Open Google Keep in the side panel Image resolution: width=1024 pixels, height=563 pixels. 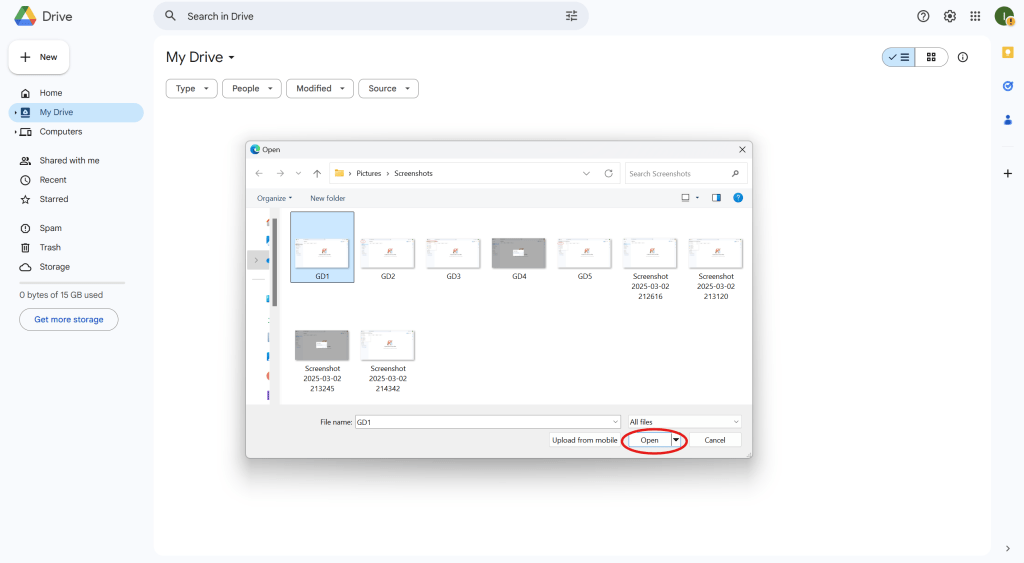(1008, 52)
